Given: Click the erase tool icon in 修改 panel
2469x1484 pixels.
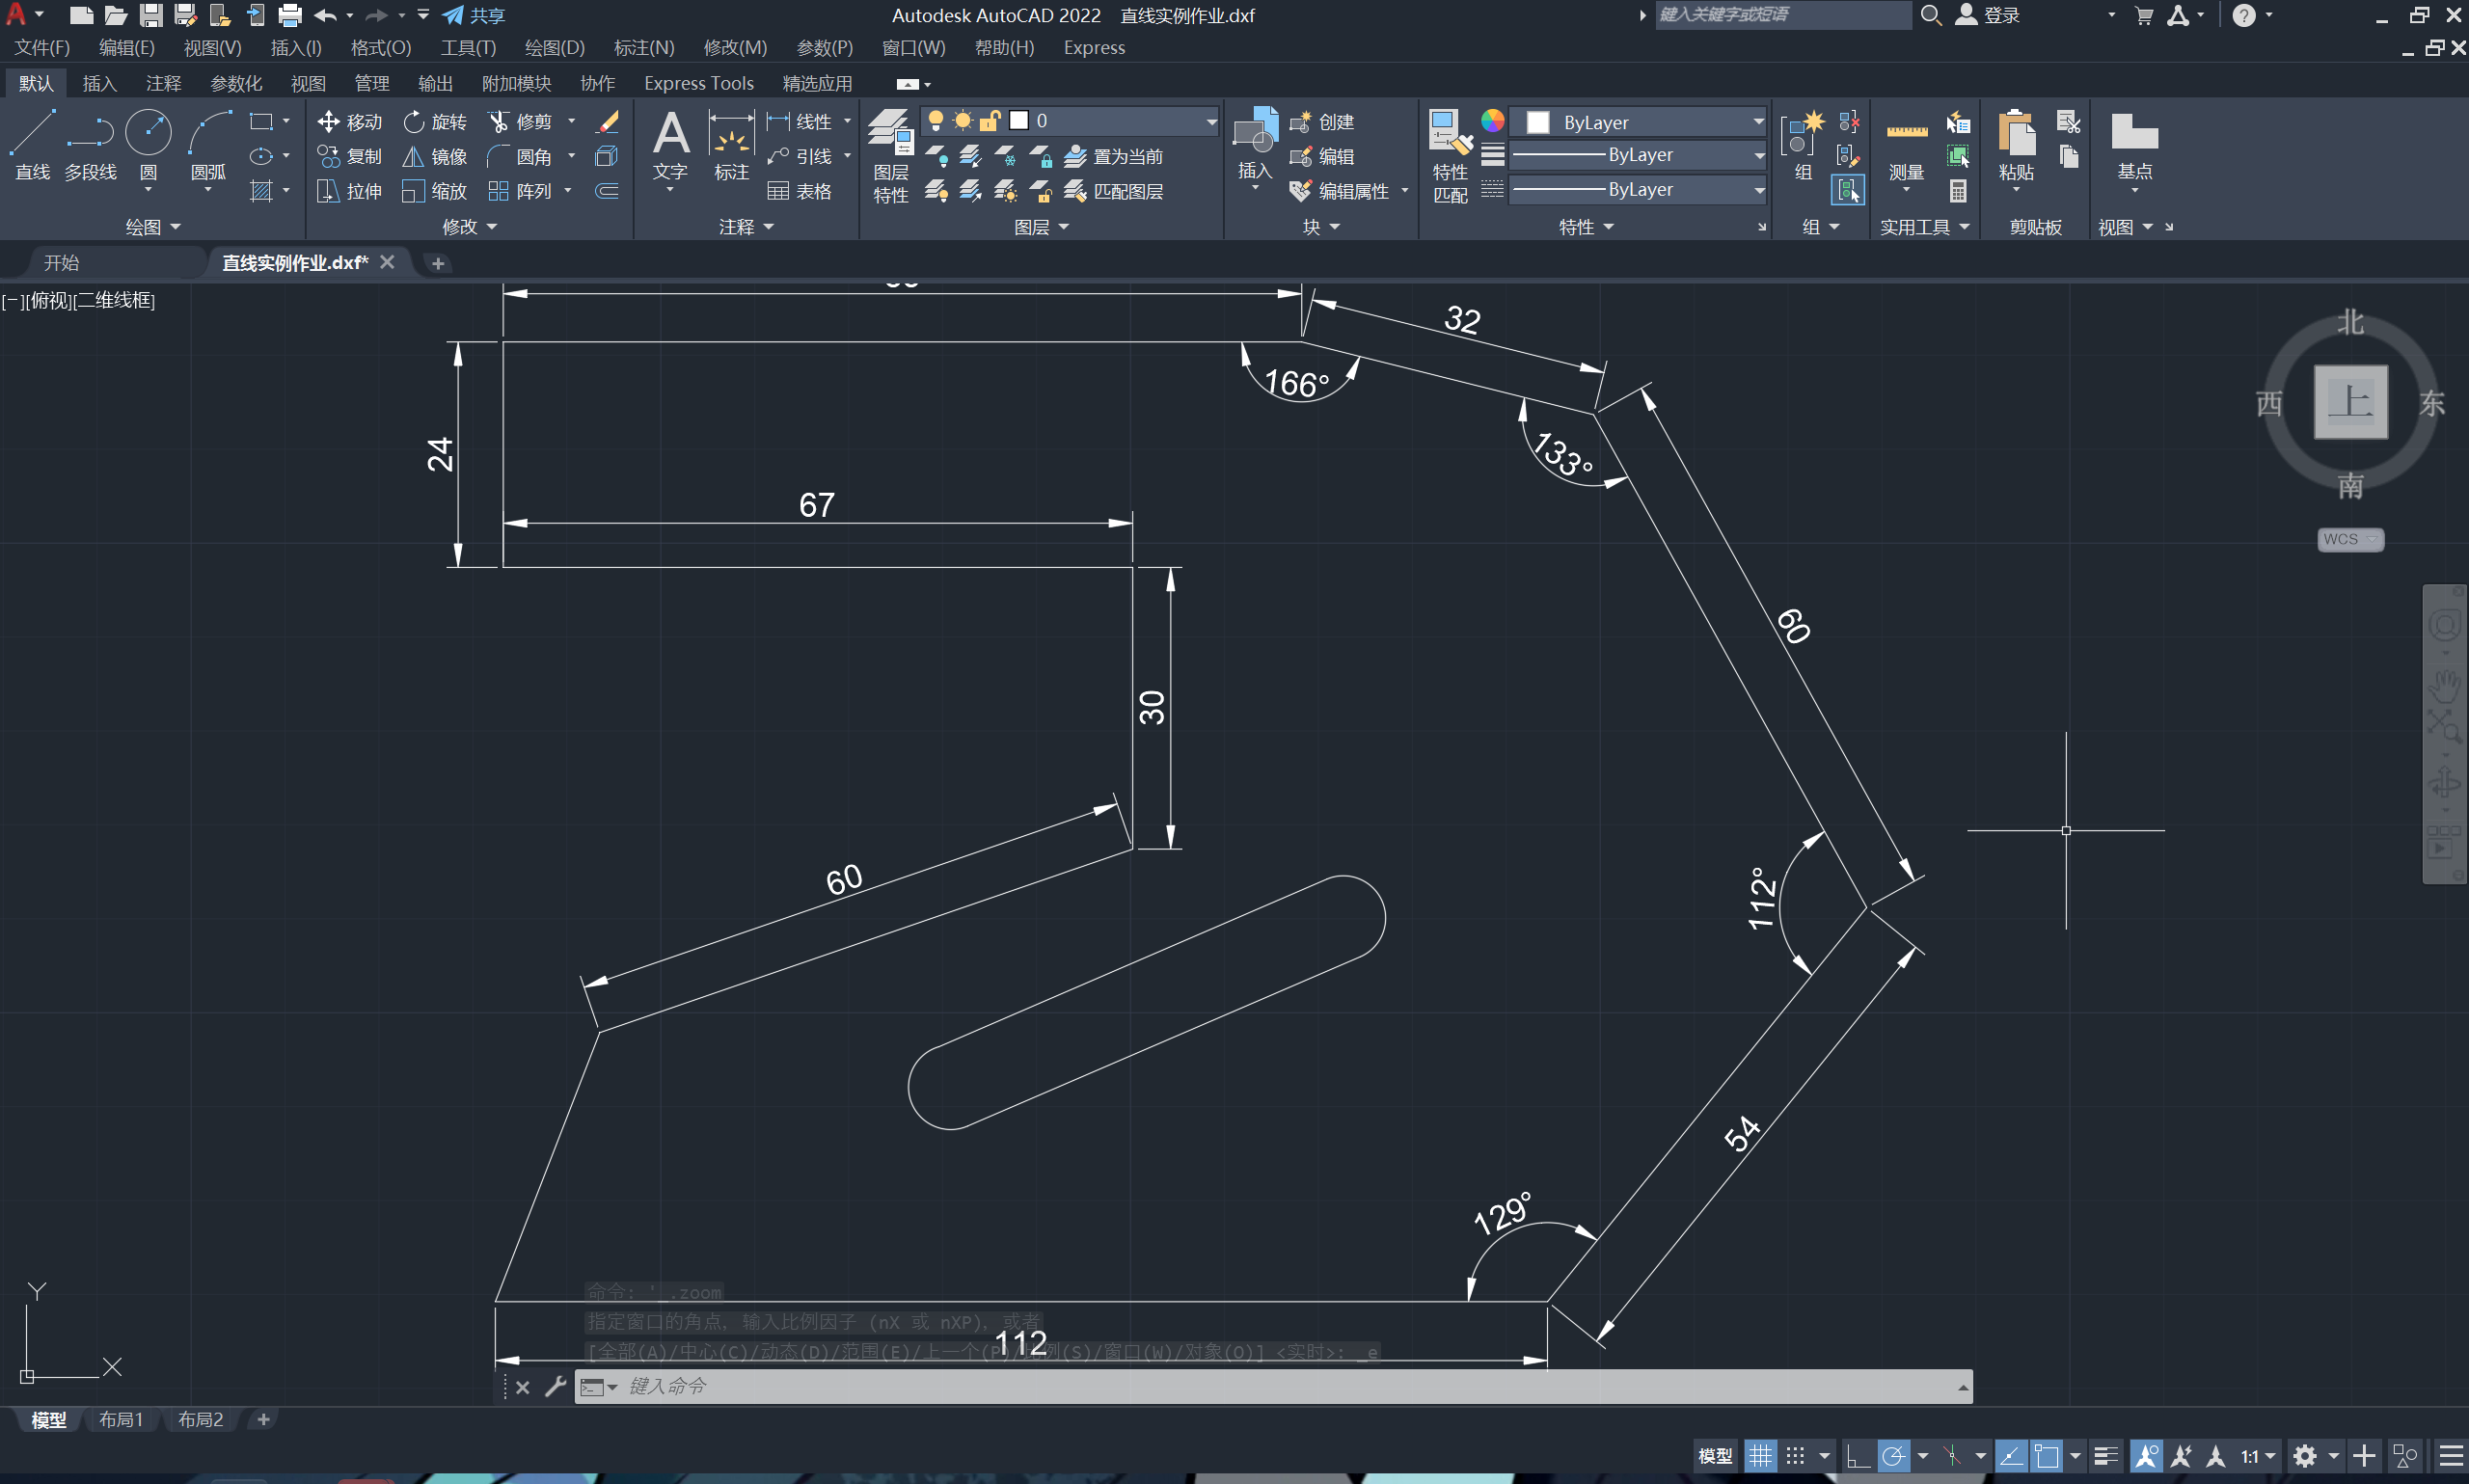Looking at the screenshot, I should click(x=607, y=122).
